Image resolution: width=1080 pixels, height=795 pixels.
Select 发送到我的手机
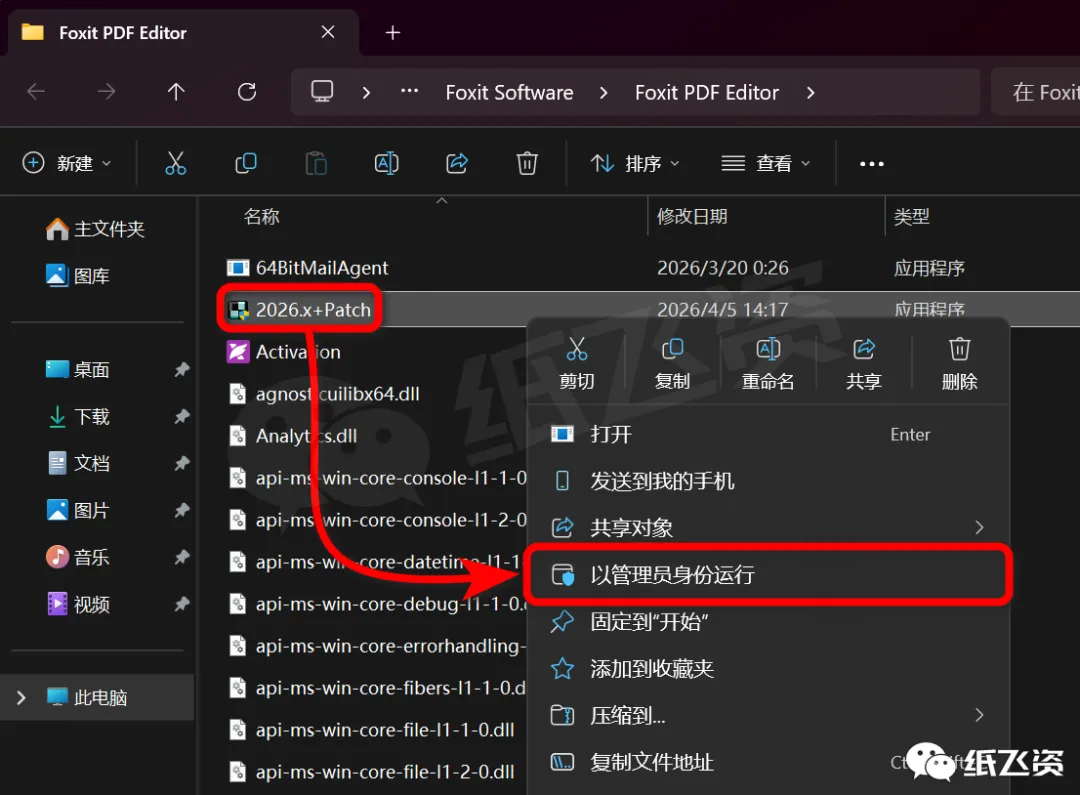pyautogui.click(x=767, y=481)
